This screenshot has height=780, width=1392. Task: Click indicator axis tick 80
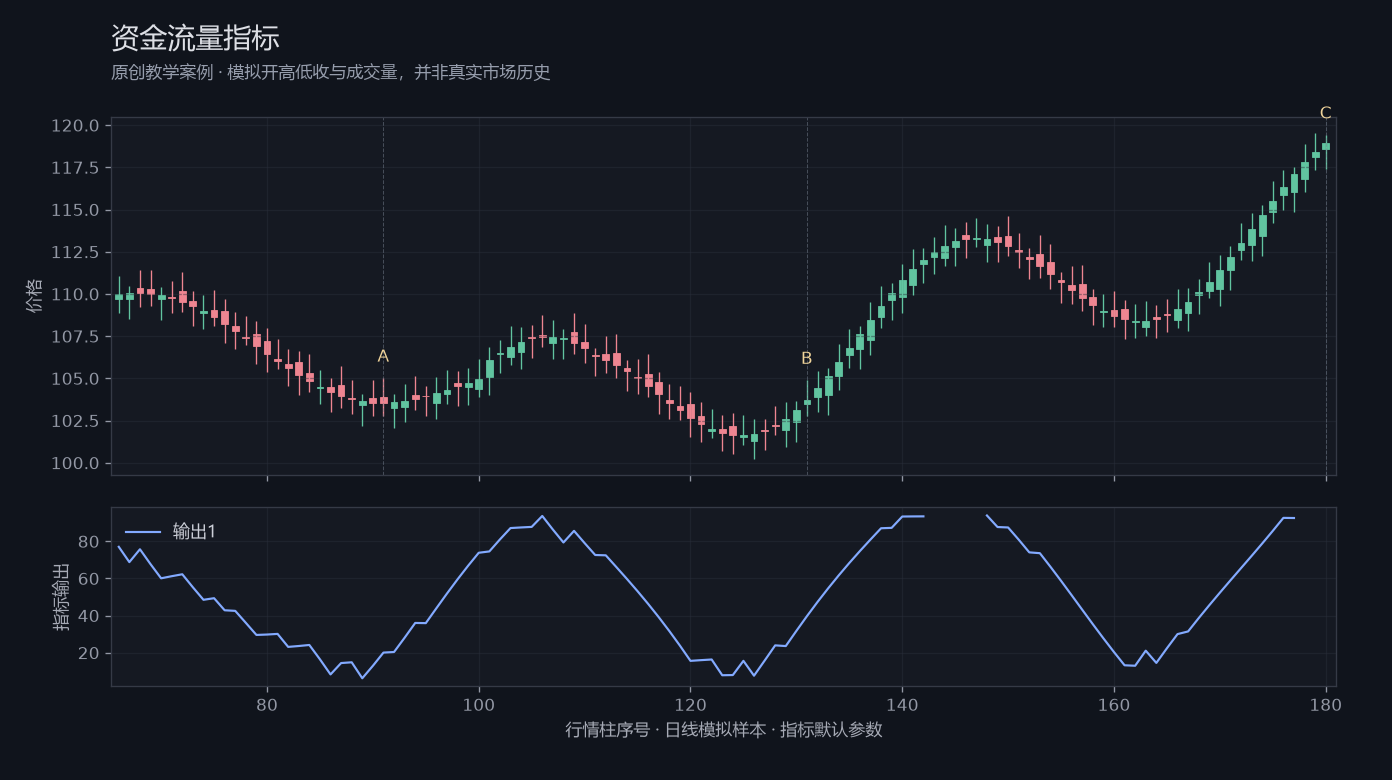[89, 542]
